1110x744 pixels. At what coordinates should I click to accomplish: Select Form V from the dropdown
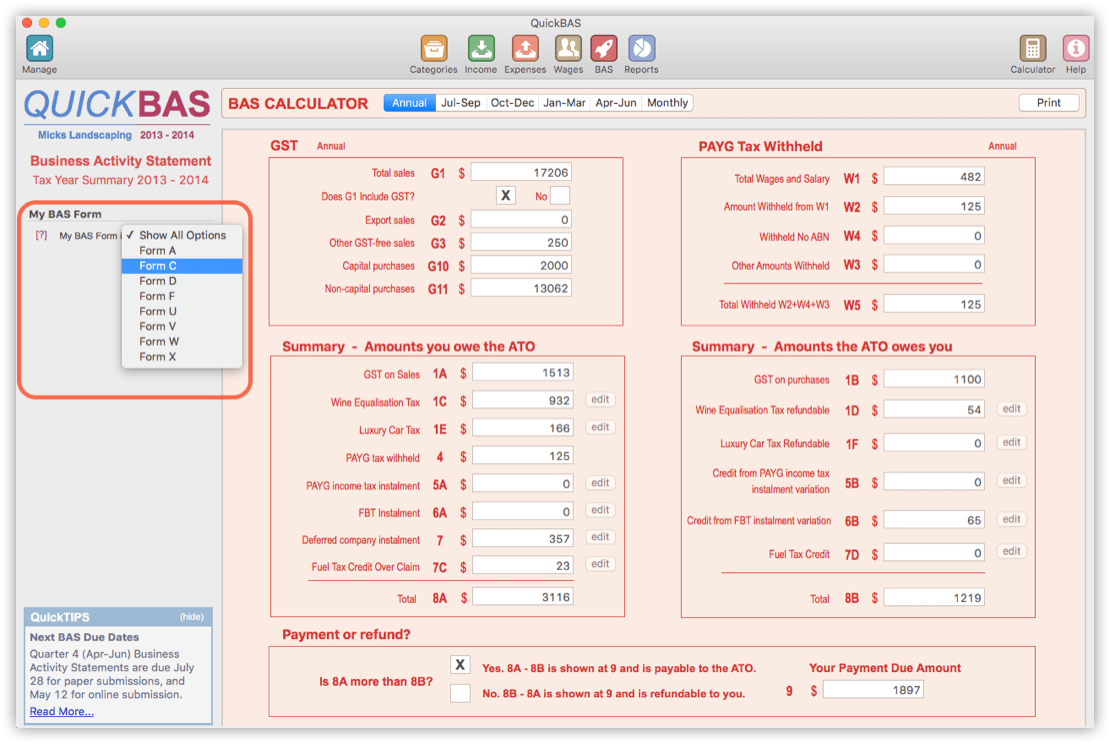[x=182, y=326]
